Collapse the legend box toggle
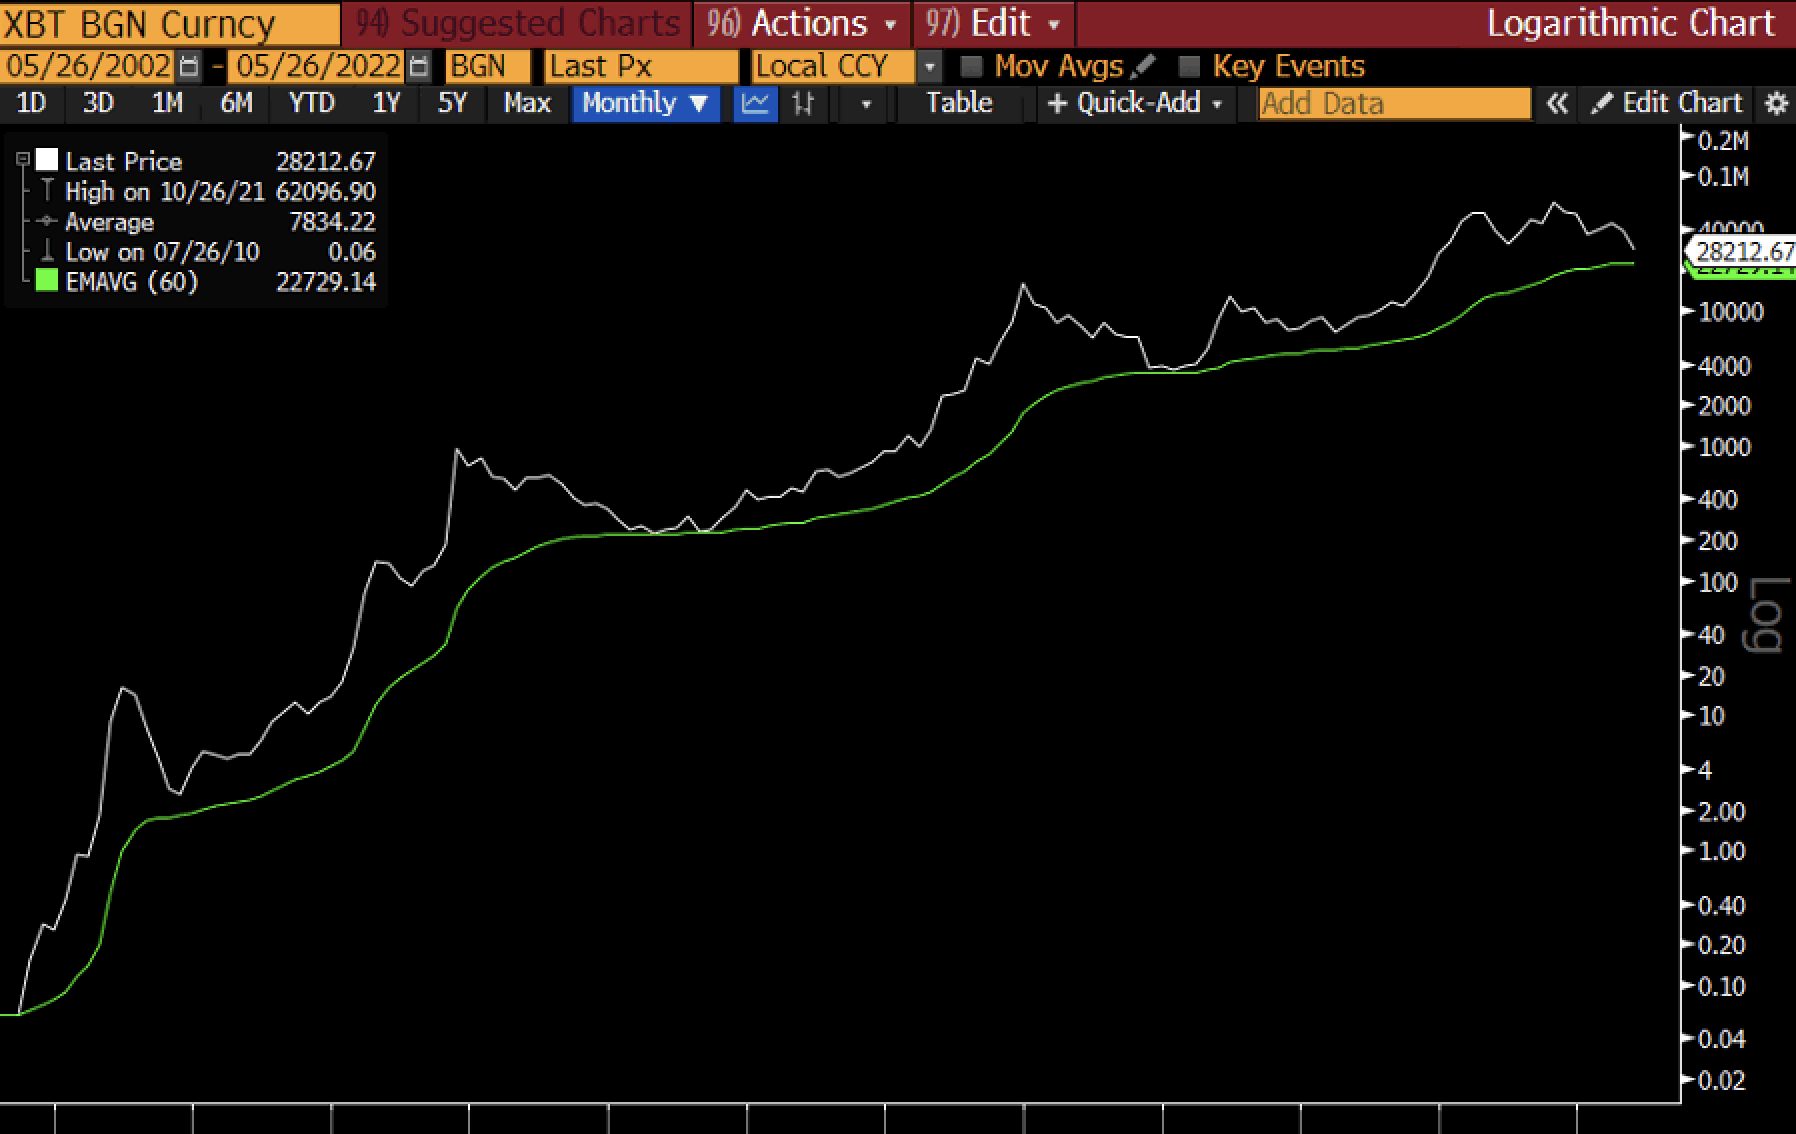 [22, 158]
